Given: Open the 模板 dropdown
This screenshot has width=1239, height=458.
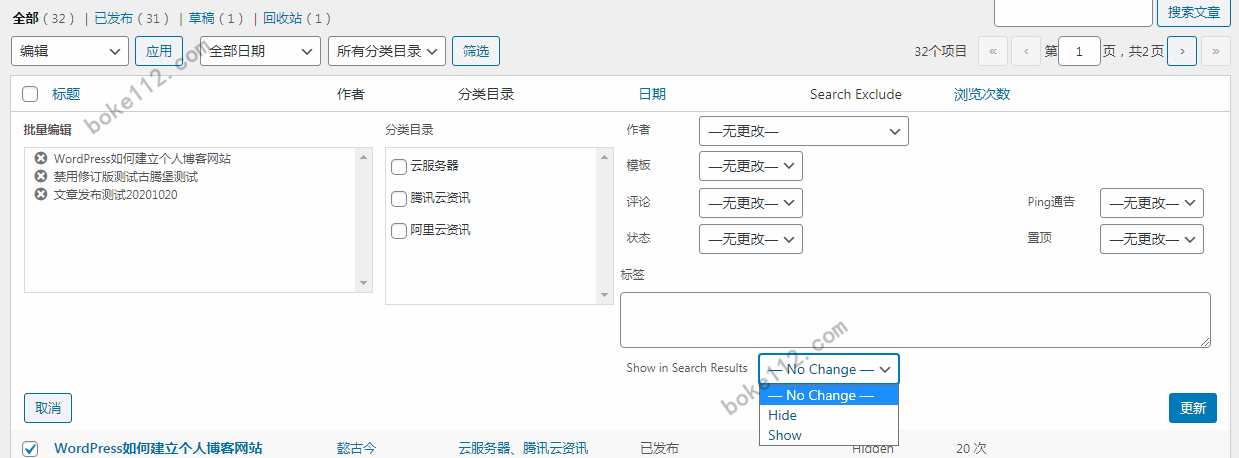Looking at the screenshot, I should 751,166.
